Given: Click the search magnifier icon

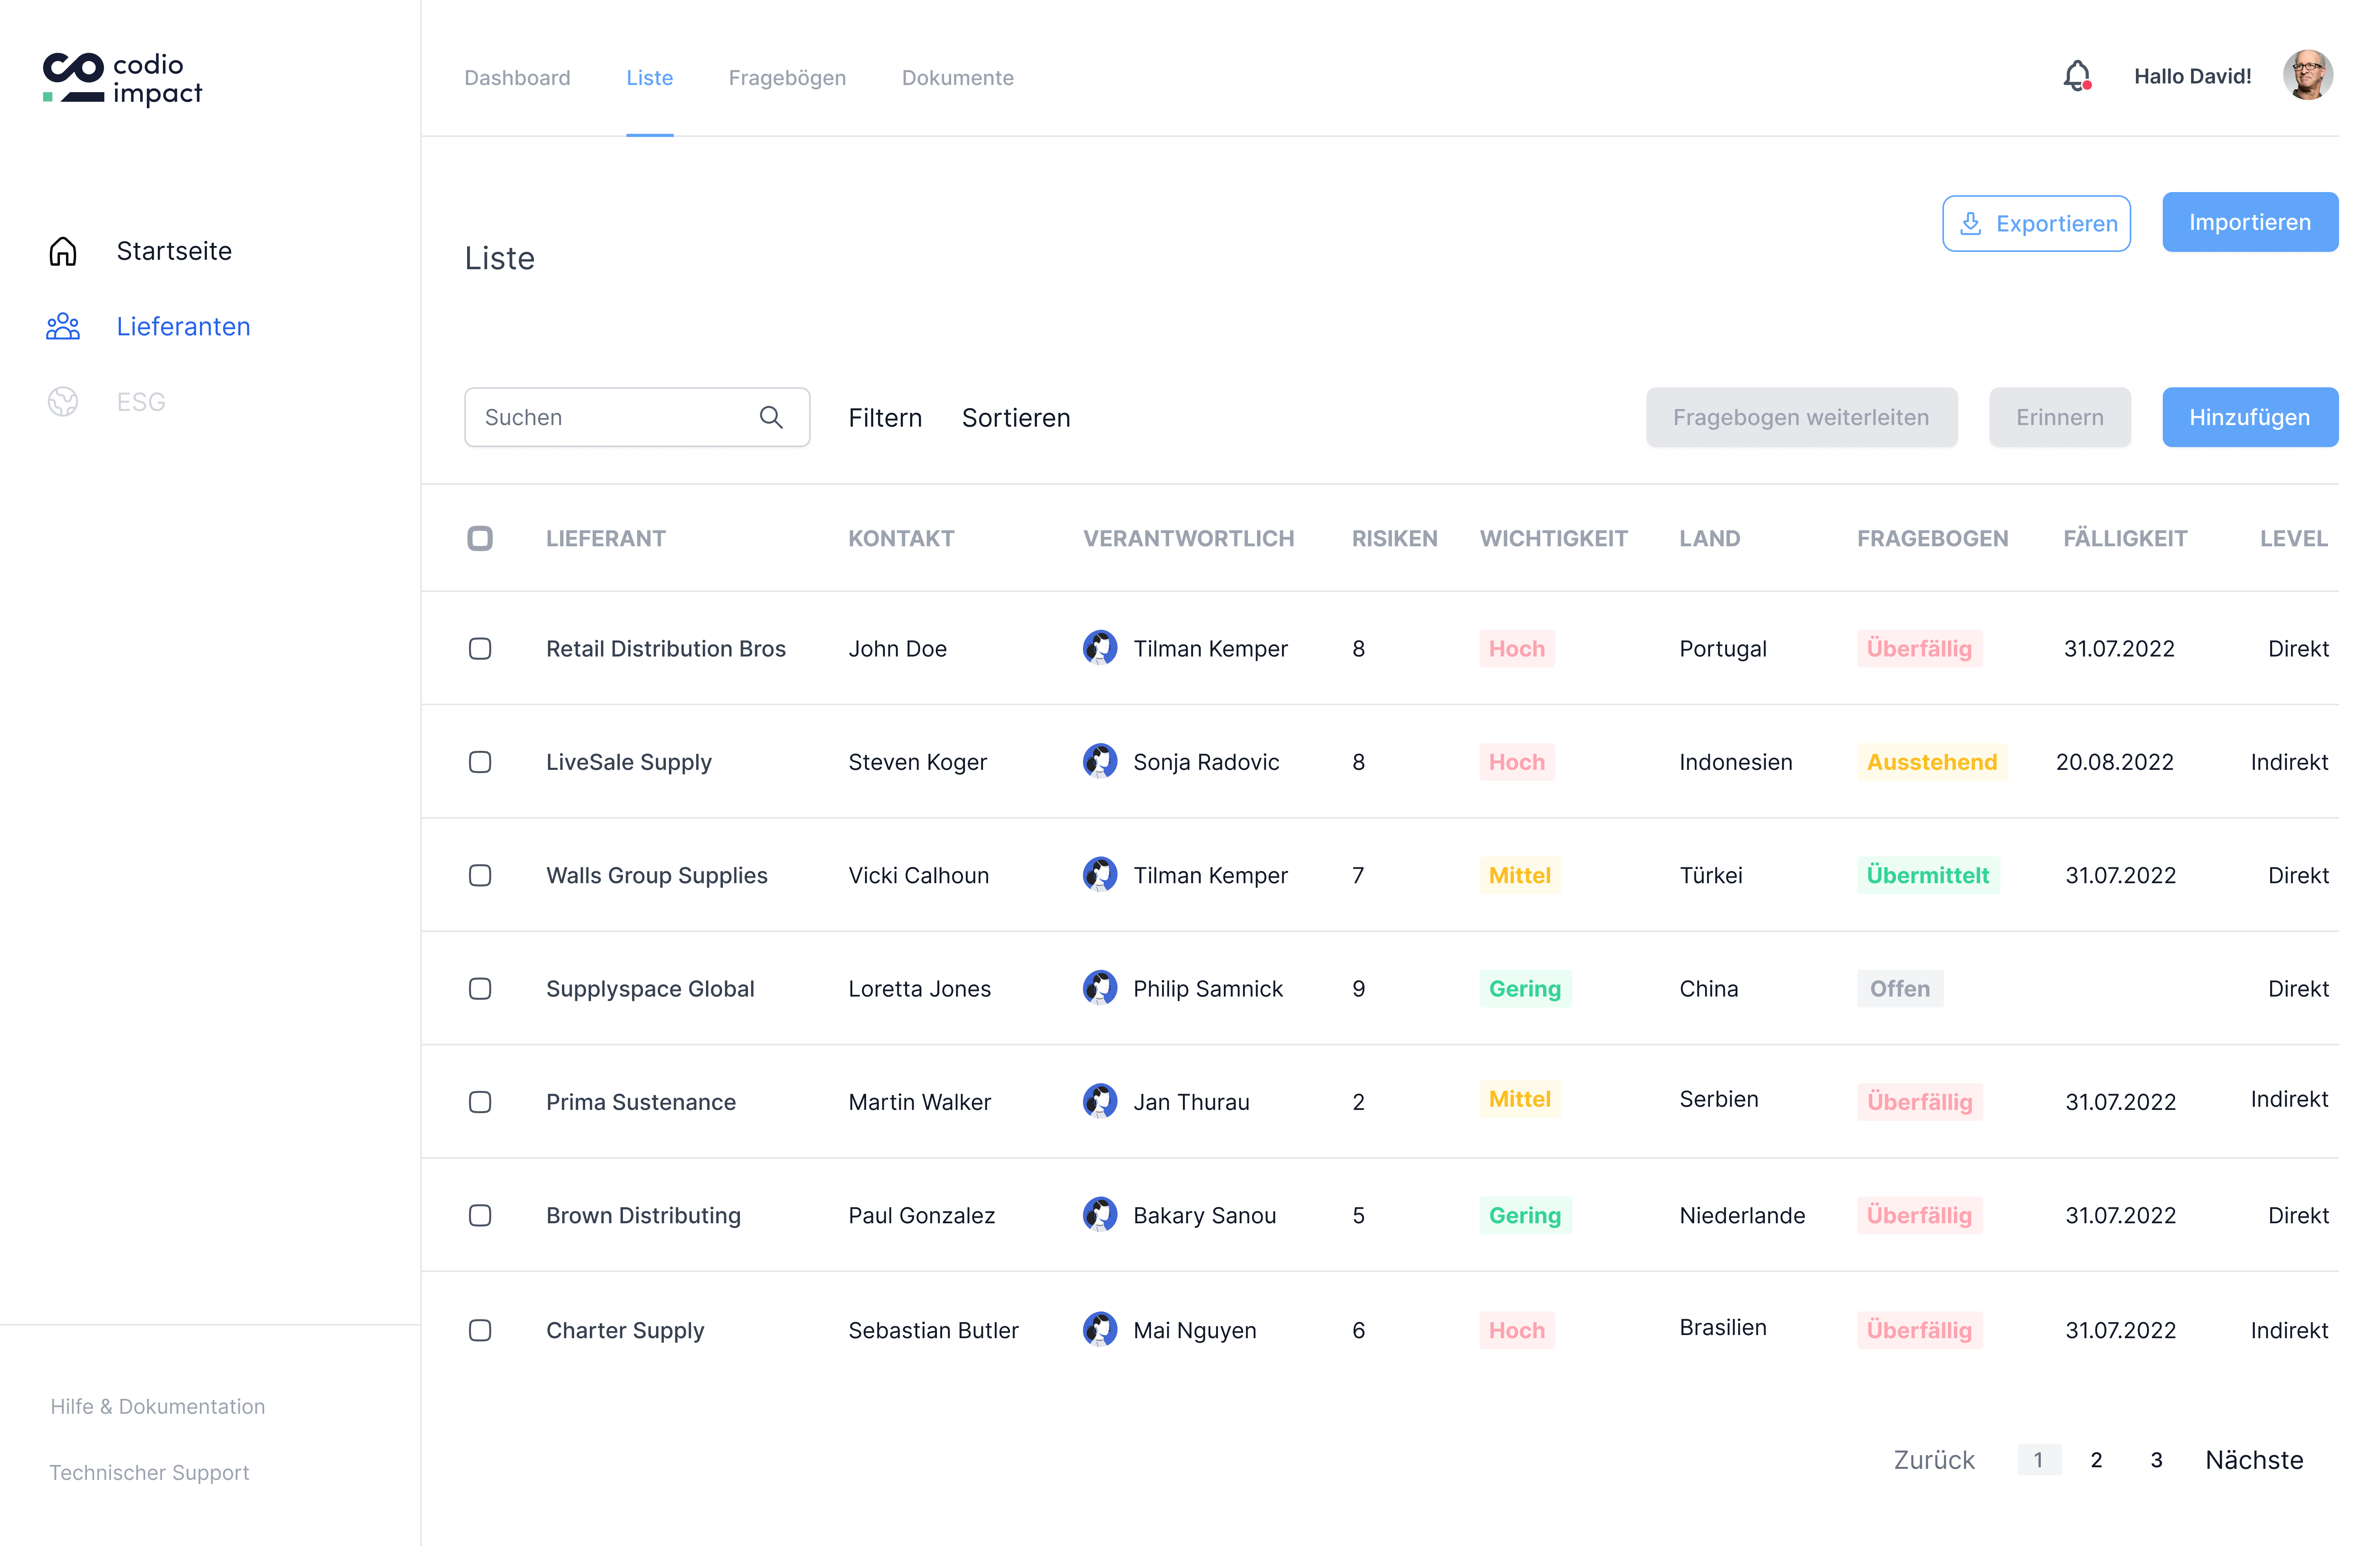Looking at the screenshot, I should point(770,417).
